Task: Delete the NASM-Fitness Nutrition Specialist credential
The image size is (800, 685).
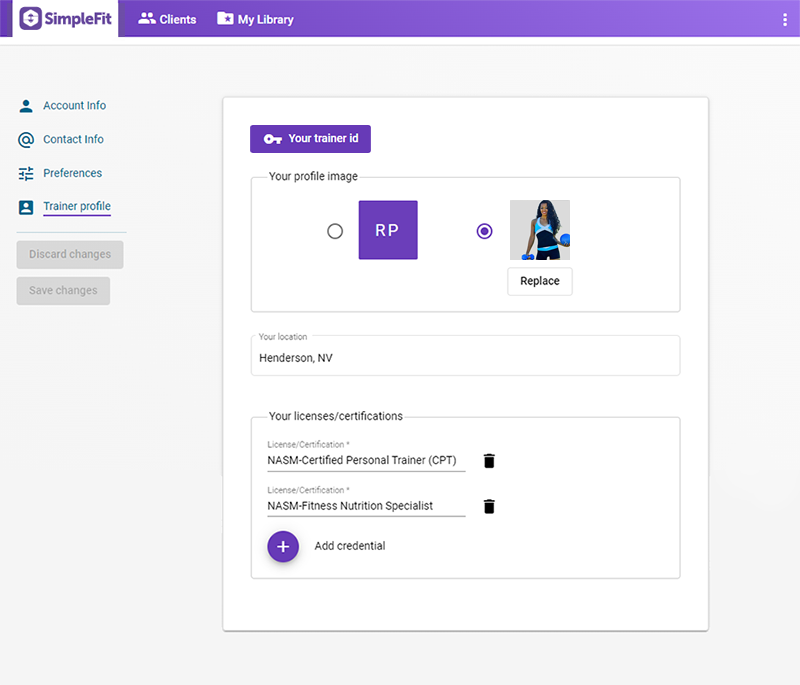Action: pyautogui.click(x=489, y=507)
